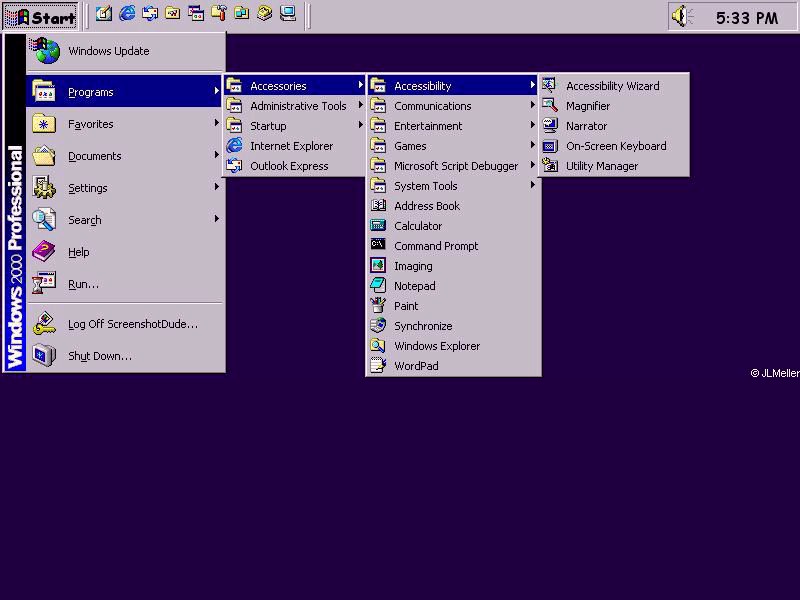Launch Narrator
This screenshot has height=600, width=800.
[x=614, y=126]
